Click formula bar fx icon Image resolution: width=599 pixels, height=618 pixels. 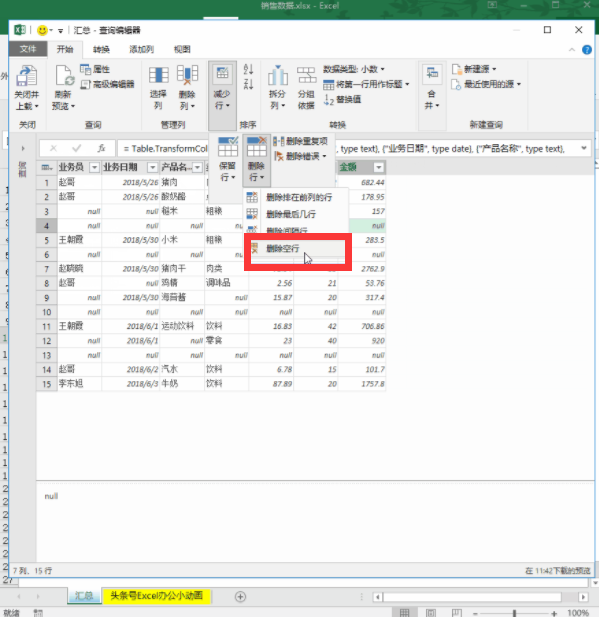(101, 148)
